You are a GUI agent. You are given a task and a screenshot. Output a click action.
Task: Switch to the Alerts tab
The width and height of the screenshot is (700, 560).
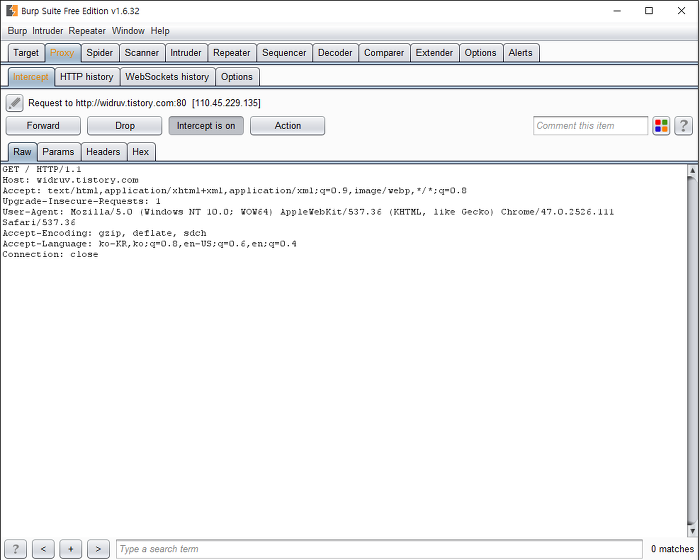(521, 53)
